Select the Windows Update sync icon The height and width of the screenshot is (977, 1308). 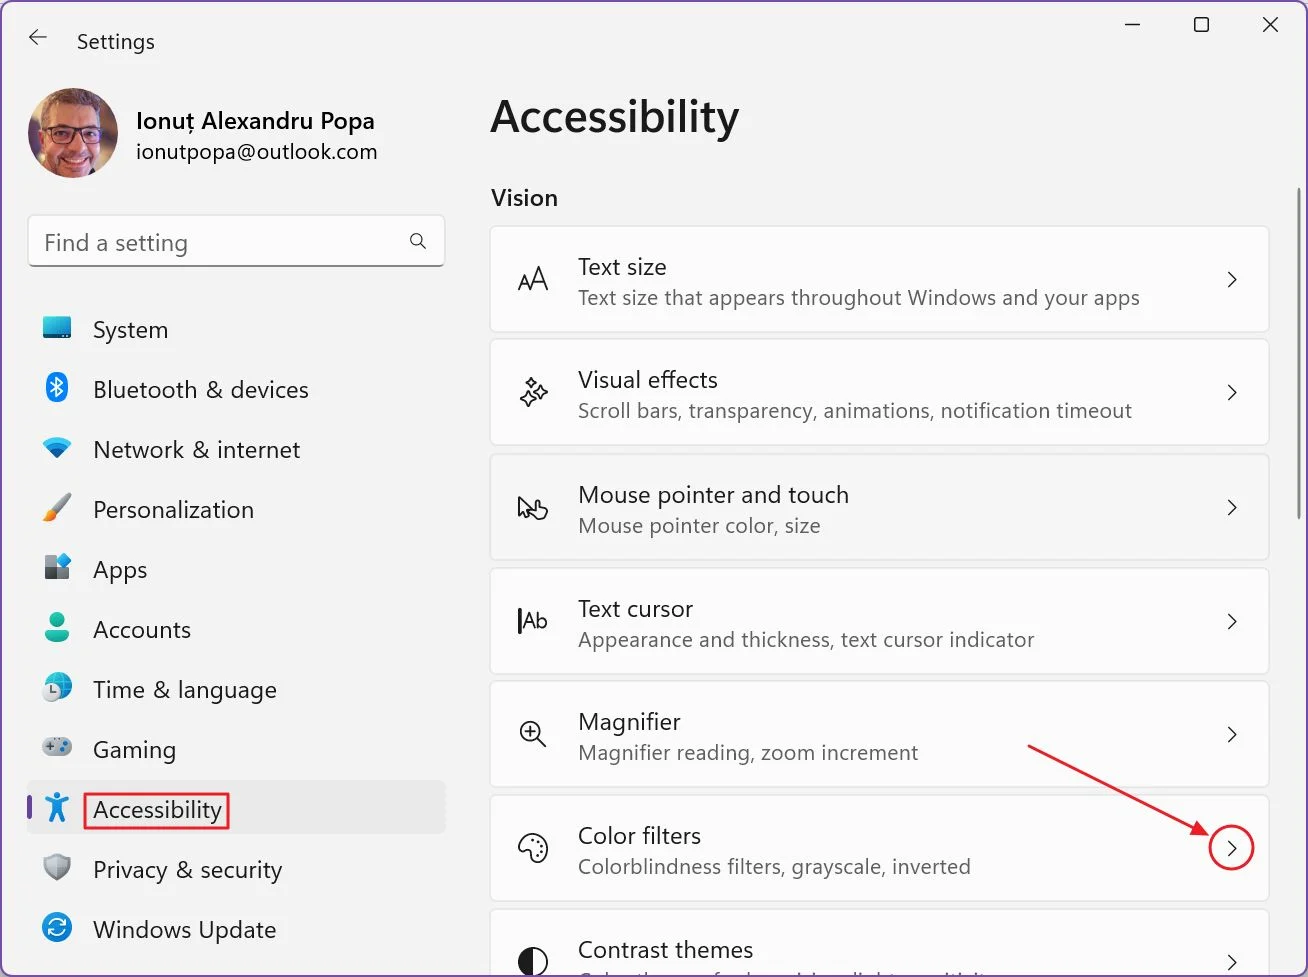pos(57,928)
